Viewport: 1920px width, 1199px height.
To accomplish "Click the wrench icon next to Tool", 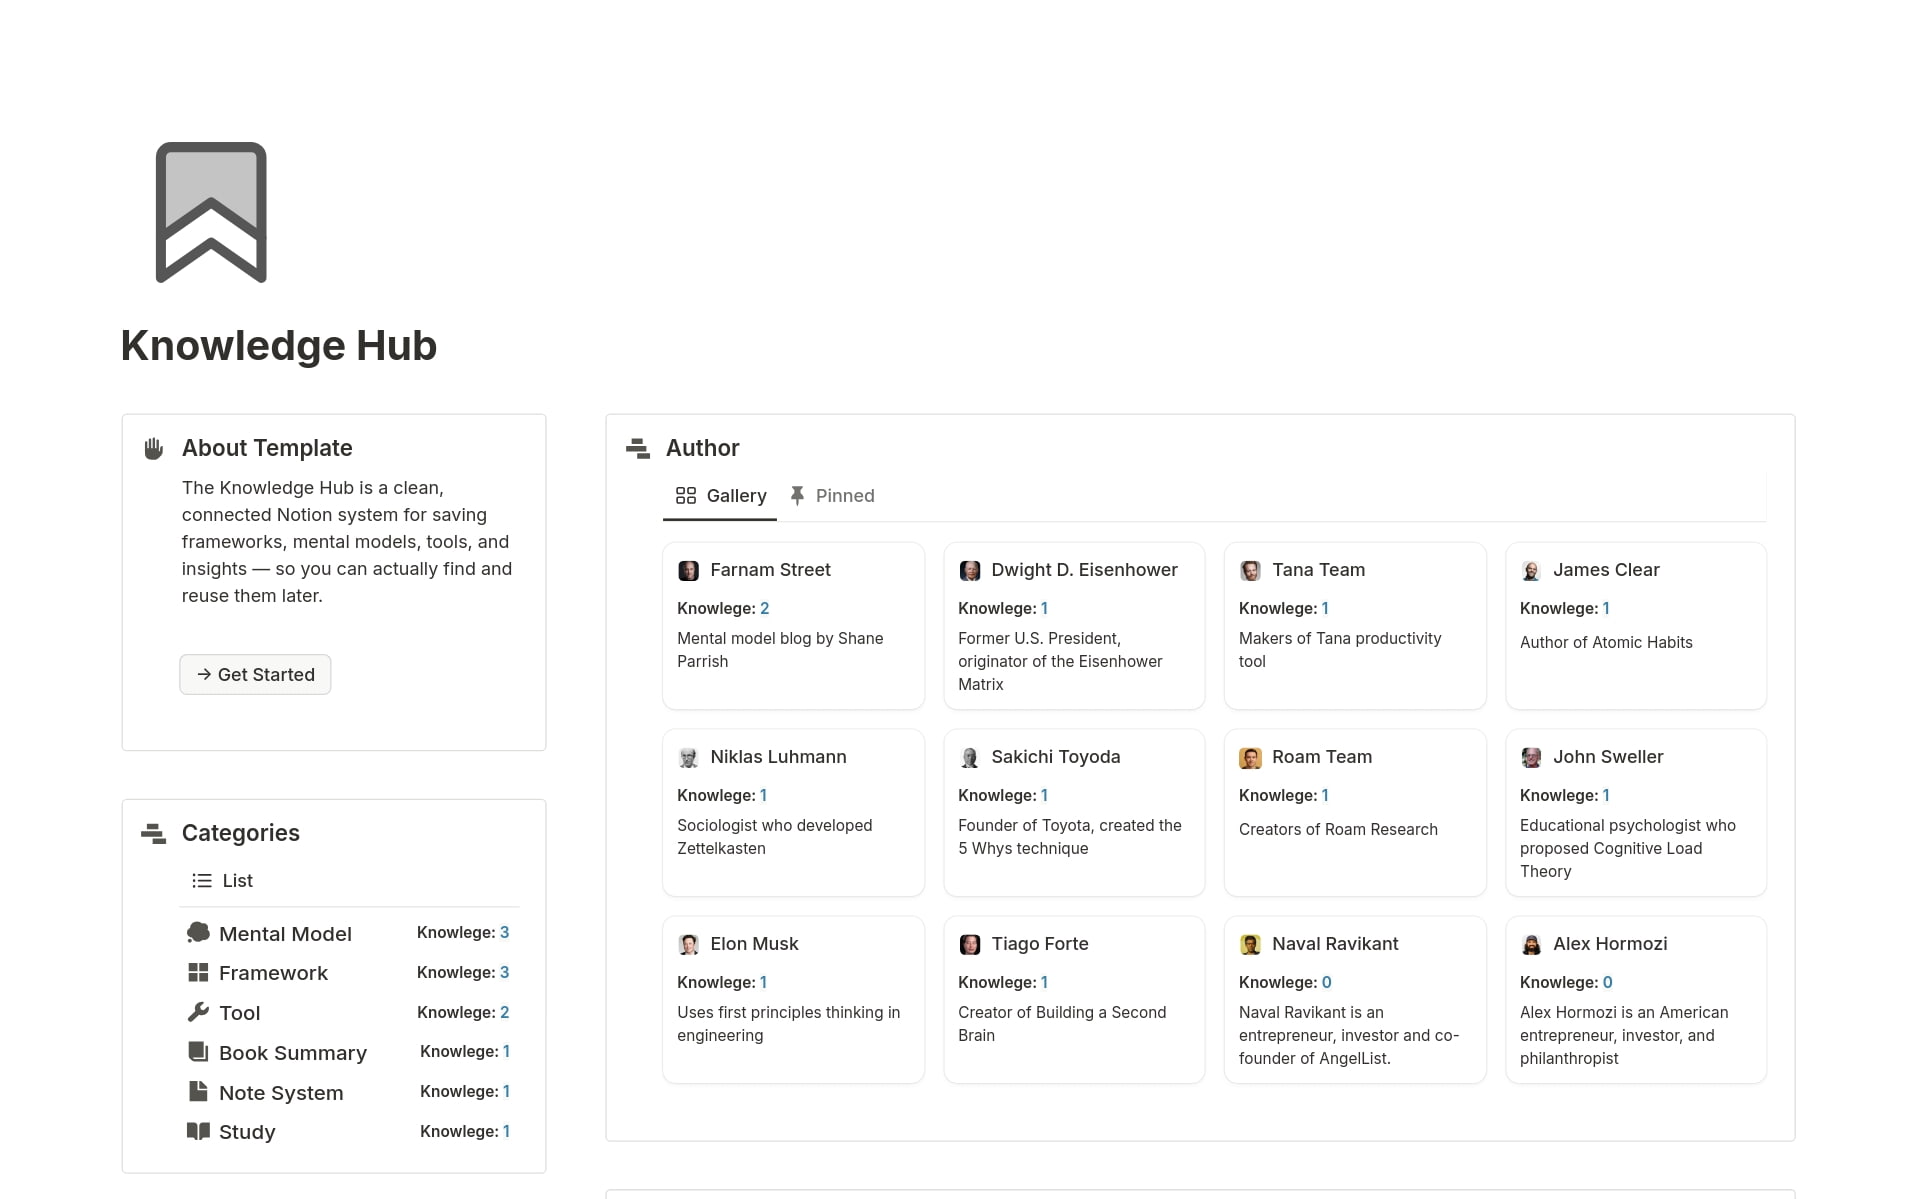I will click(x=198, y=1012).
